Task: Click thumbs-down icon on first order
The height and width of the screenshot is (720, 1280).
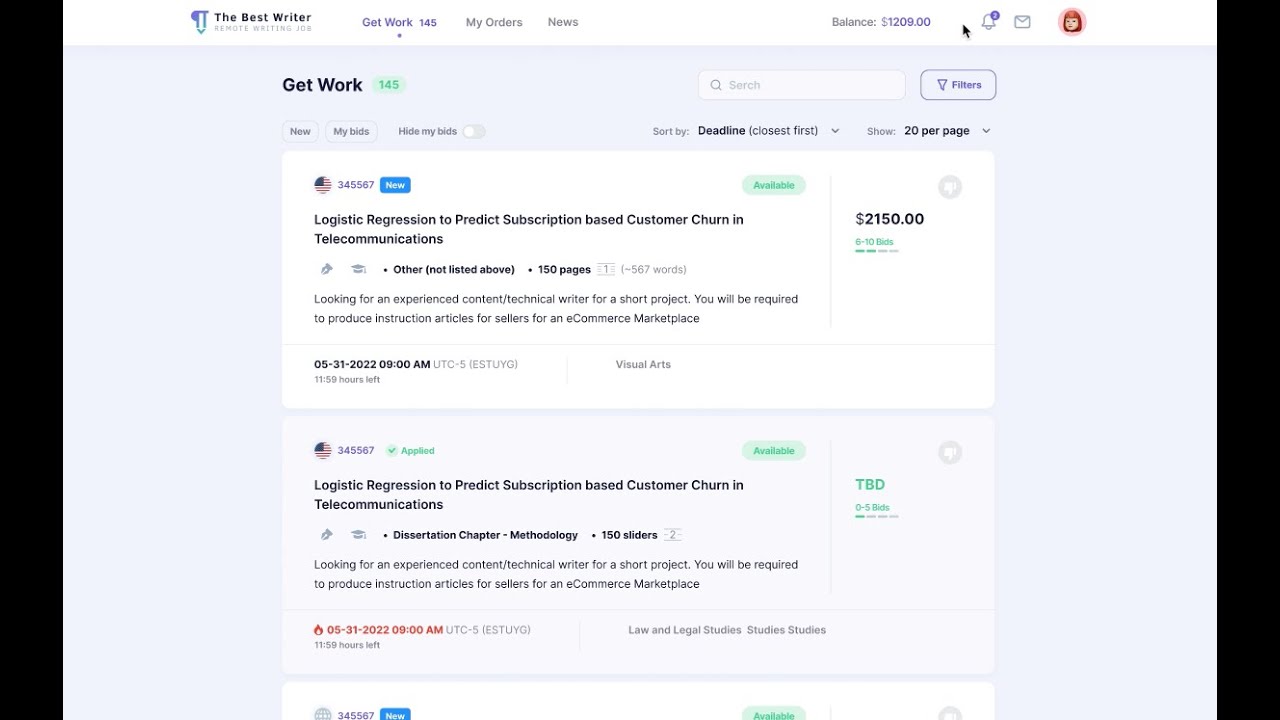Action: tap(950, 187)
